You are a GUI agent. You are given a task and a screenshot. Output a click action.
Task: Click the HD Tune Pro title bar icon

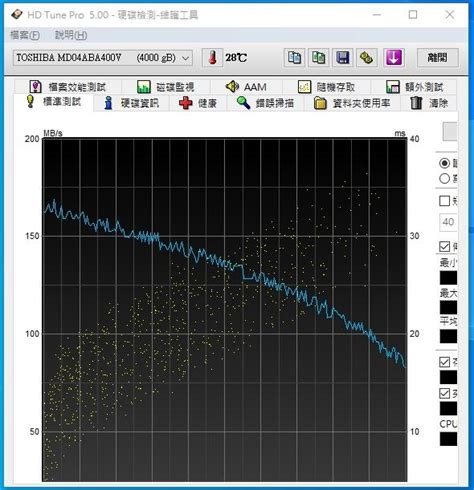point(17,15)
